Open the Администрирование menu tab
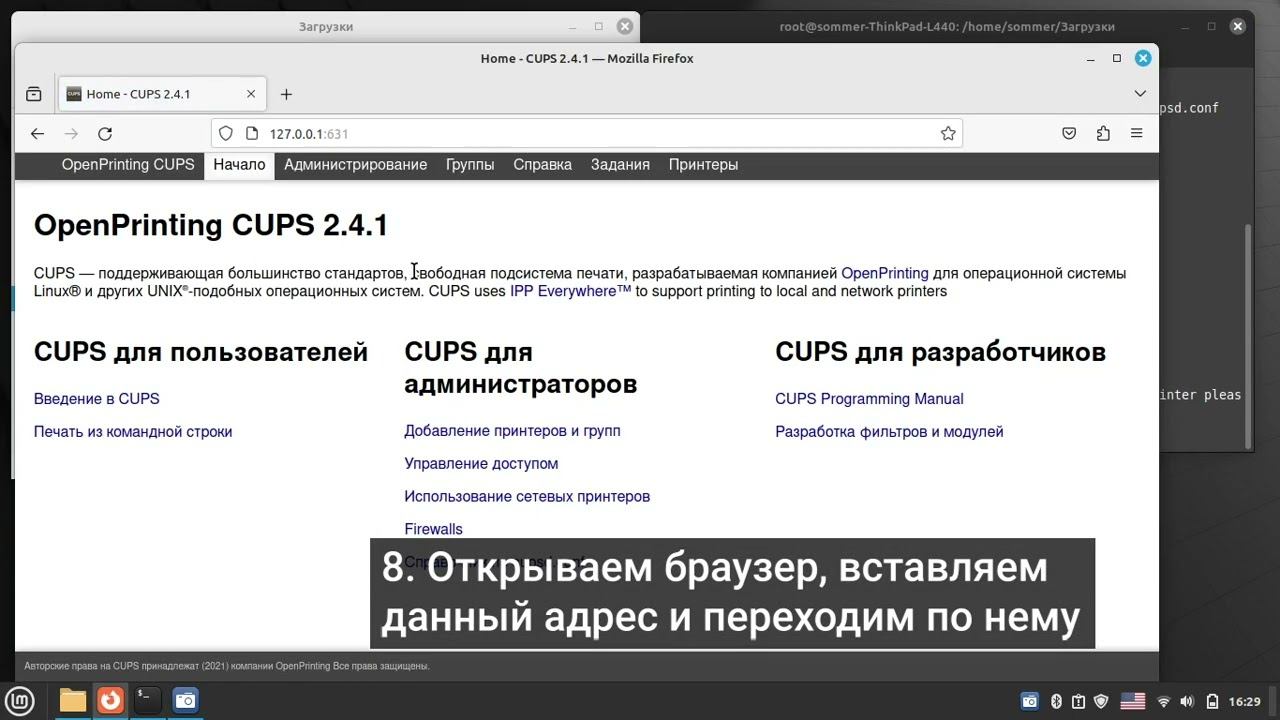Screen dimensions: 1280x720 tap(355, 165)
